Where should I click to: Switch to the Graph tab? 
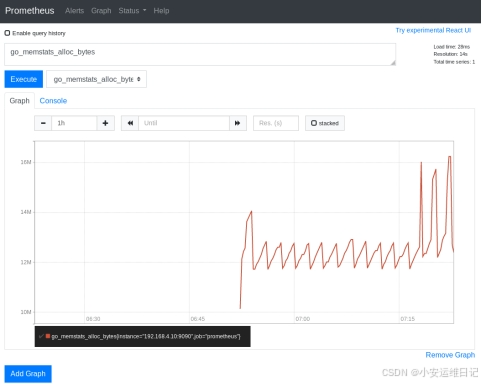tap(19, 101)
